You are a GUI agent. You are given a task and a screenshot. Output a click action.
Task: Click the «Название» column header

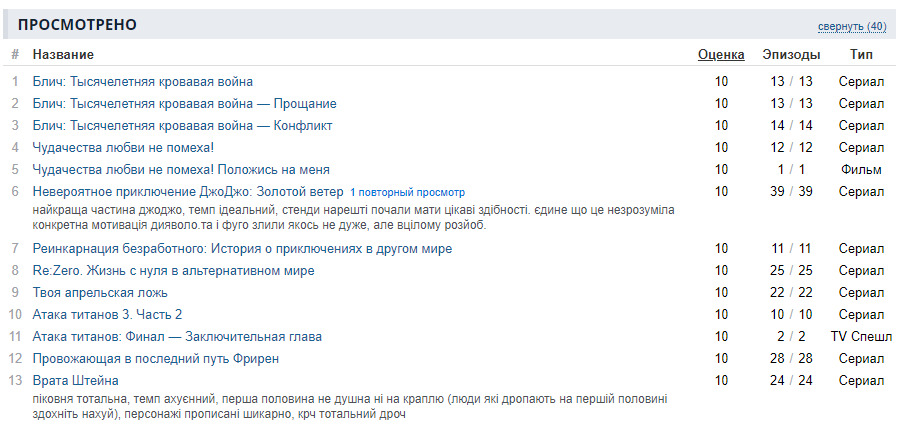click(63, 54)
